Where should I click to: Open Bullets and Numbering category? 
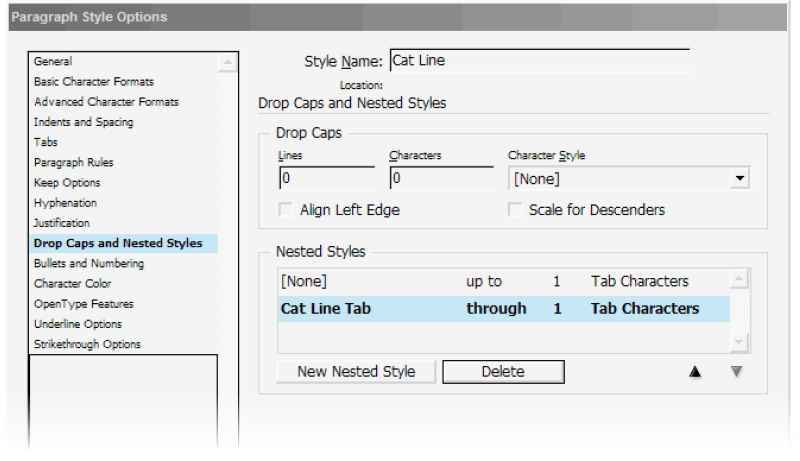[89, 263]
